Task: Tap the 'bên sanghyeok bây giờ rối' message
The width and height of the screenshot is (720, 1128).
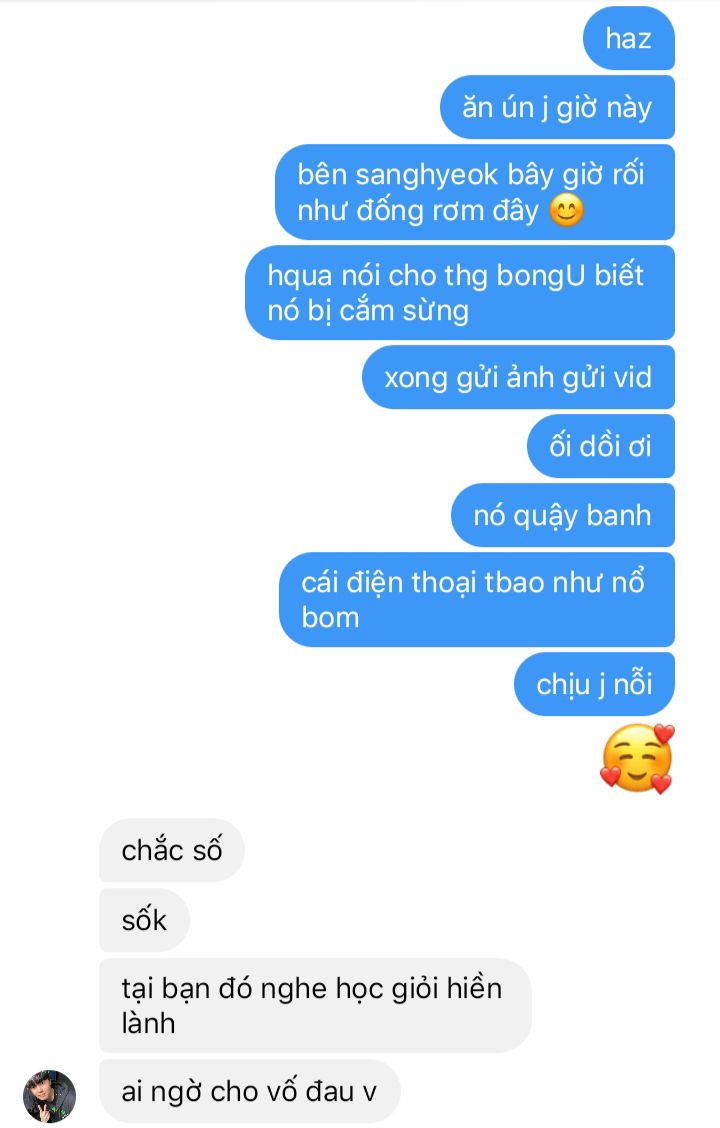Action: (475, 192)
